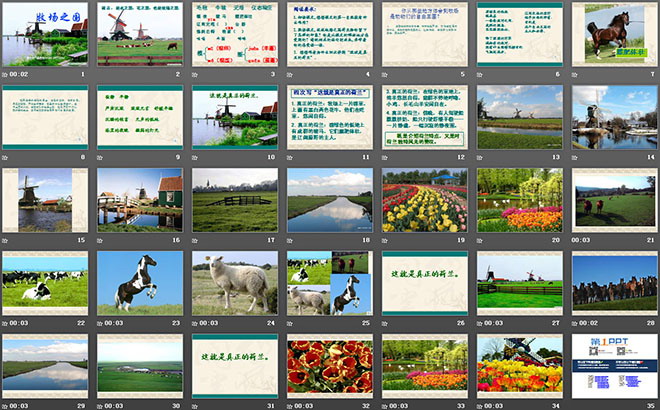Click the transition star icon below slide 28

click(578, 323)
